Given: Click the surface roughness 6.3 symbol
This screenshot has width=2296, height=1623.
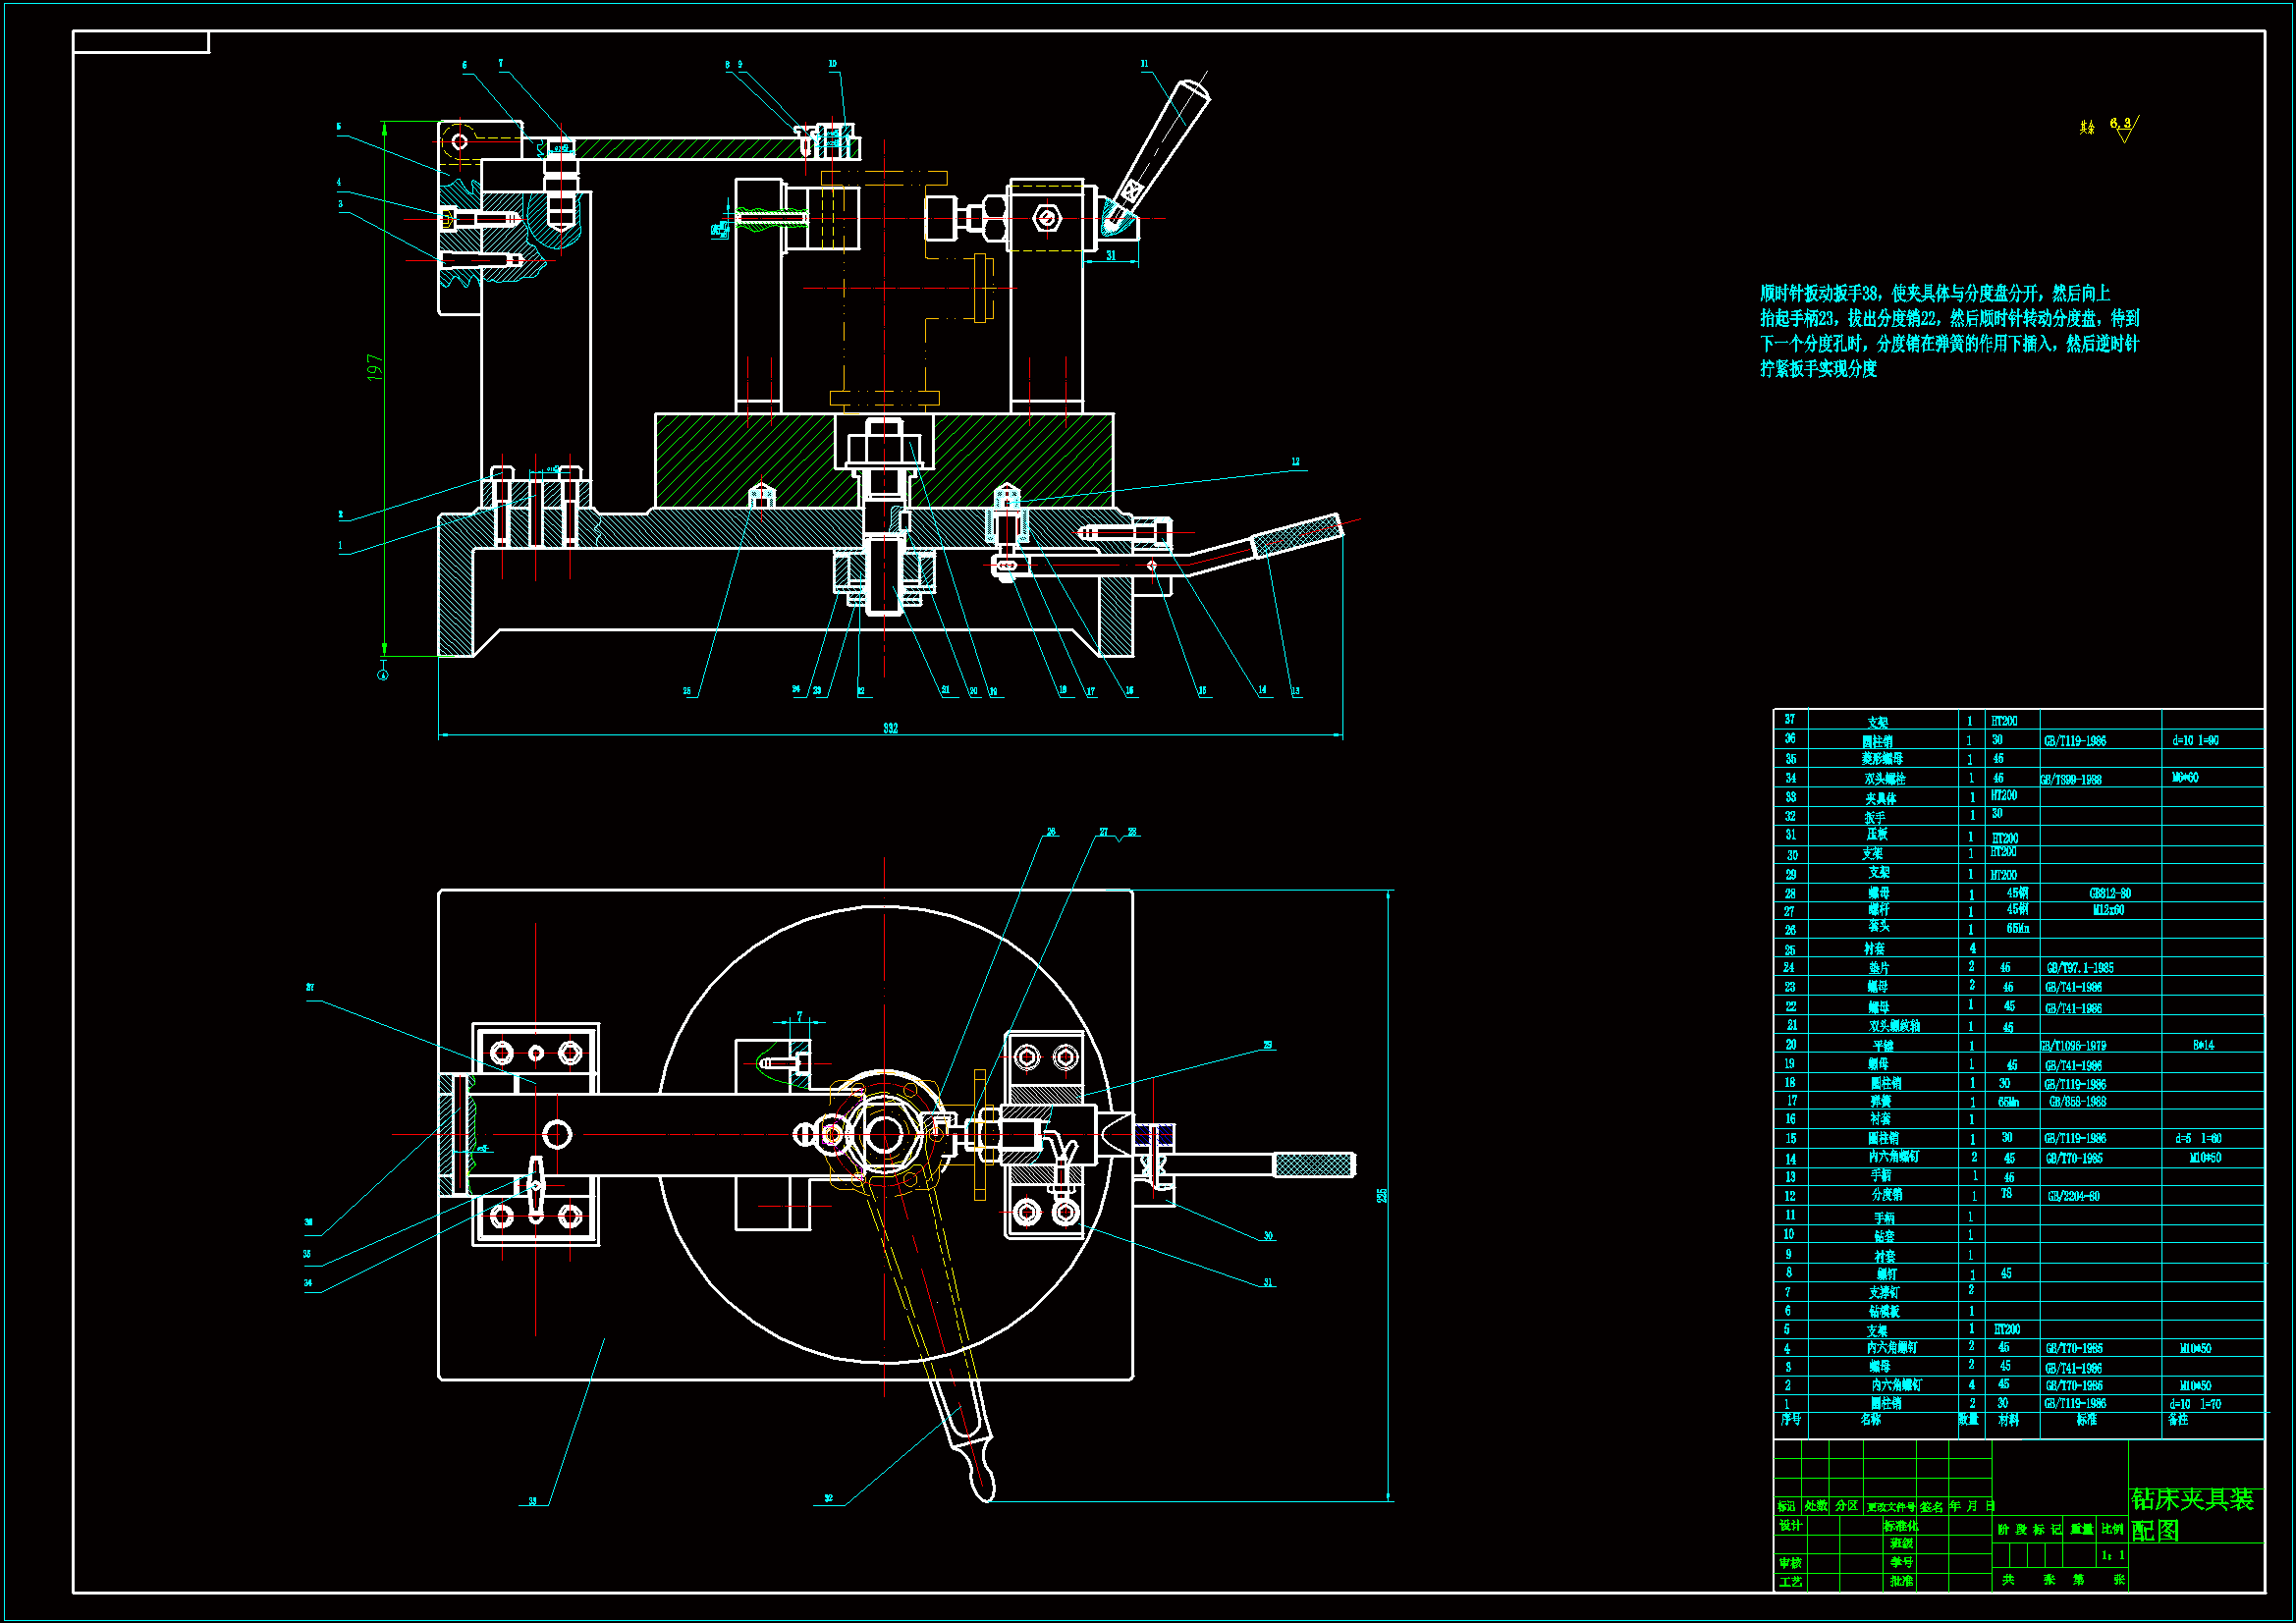Looking at the screenshot, I should pos(2122,128).
